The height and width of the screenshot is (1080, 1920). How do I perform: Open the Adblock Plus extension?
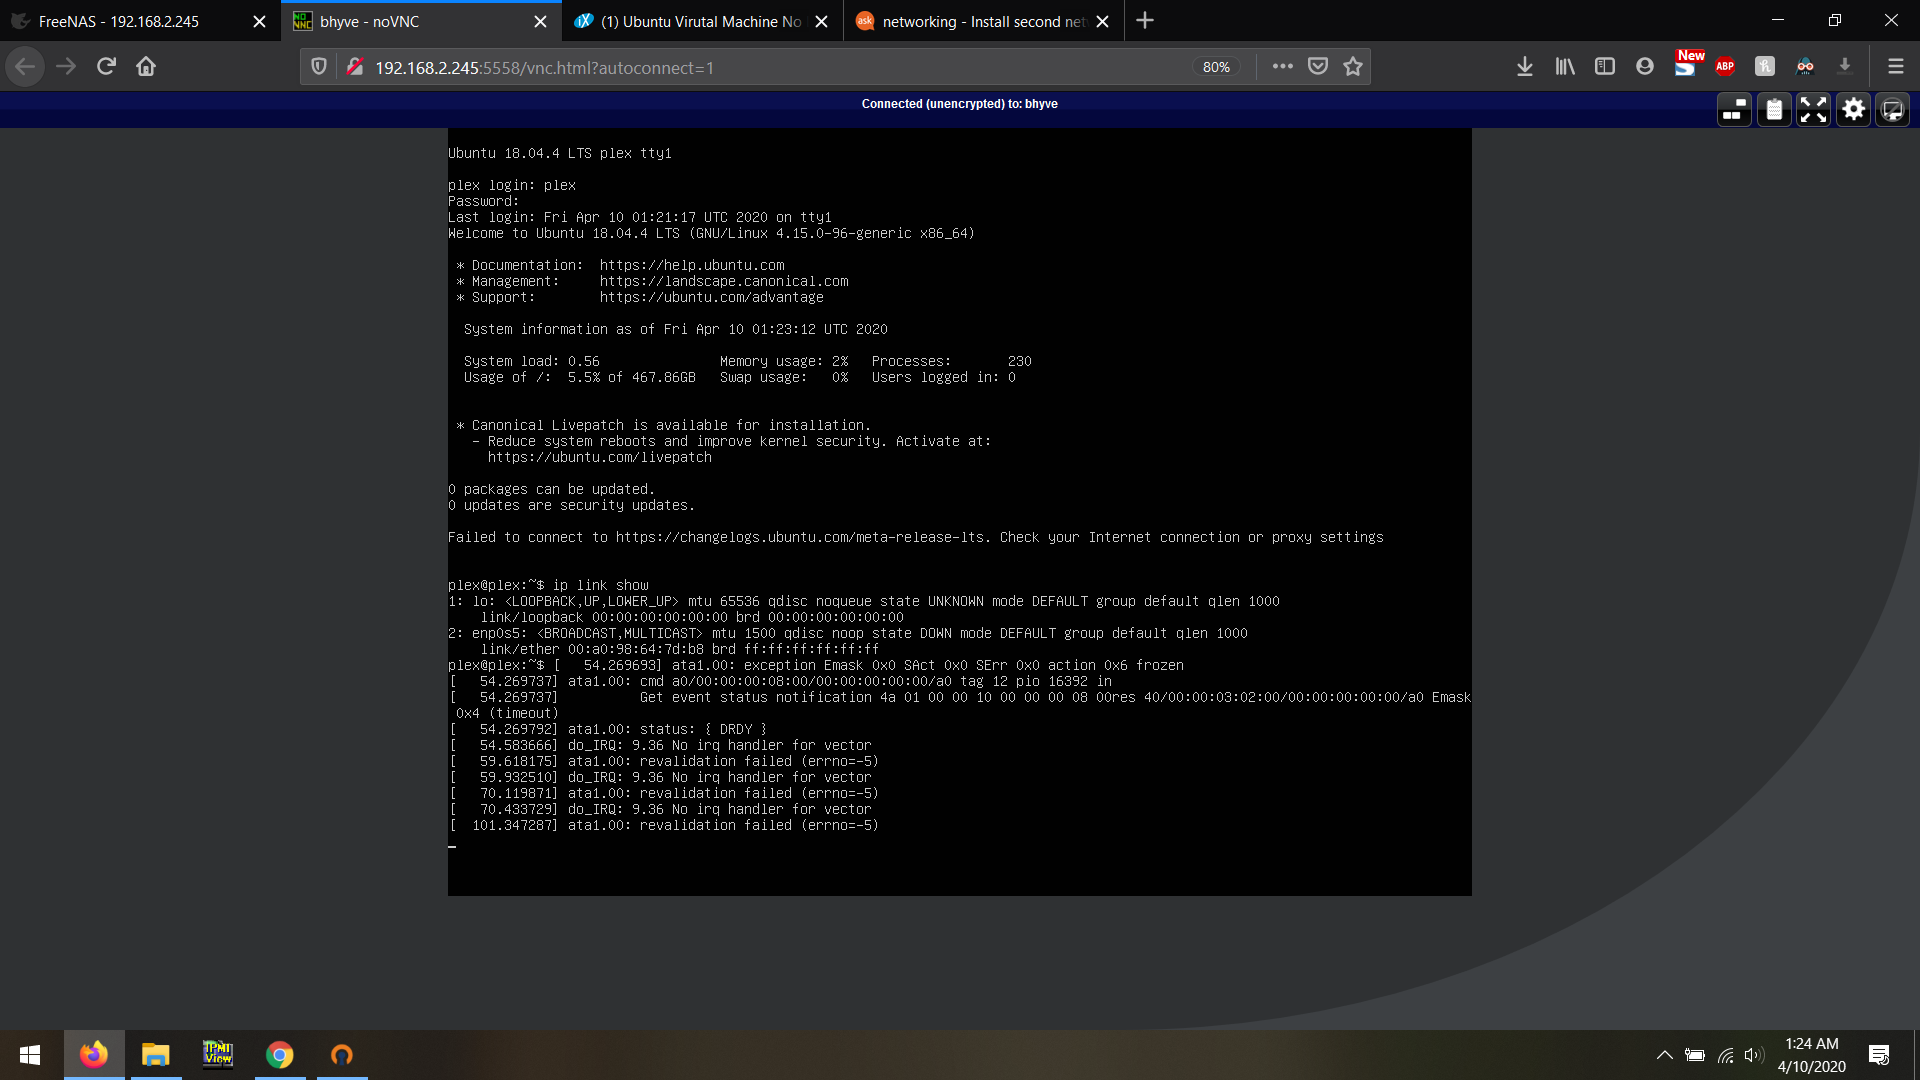[1725, 67]
